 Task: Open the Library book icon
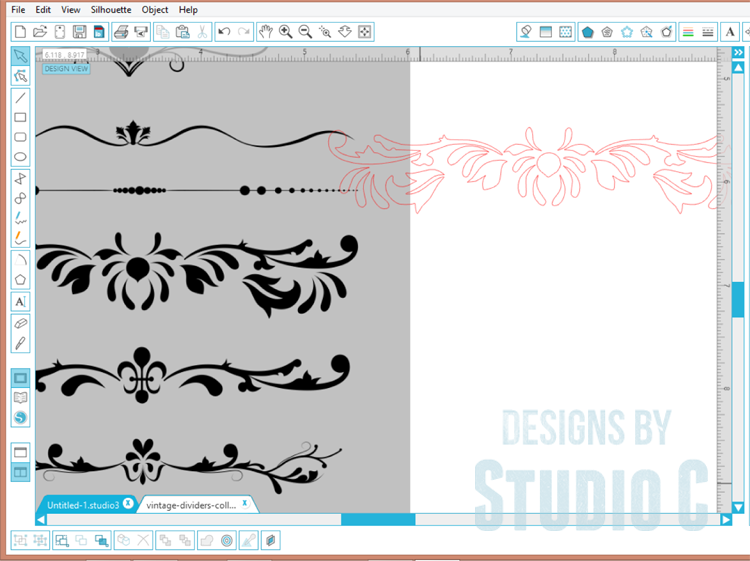pyautogui.click(x=20, y=397)
